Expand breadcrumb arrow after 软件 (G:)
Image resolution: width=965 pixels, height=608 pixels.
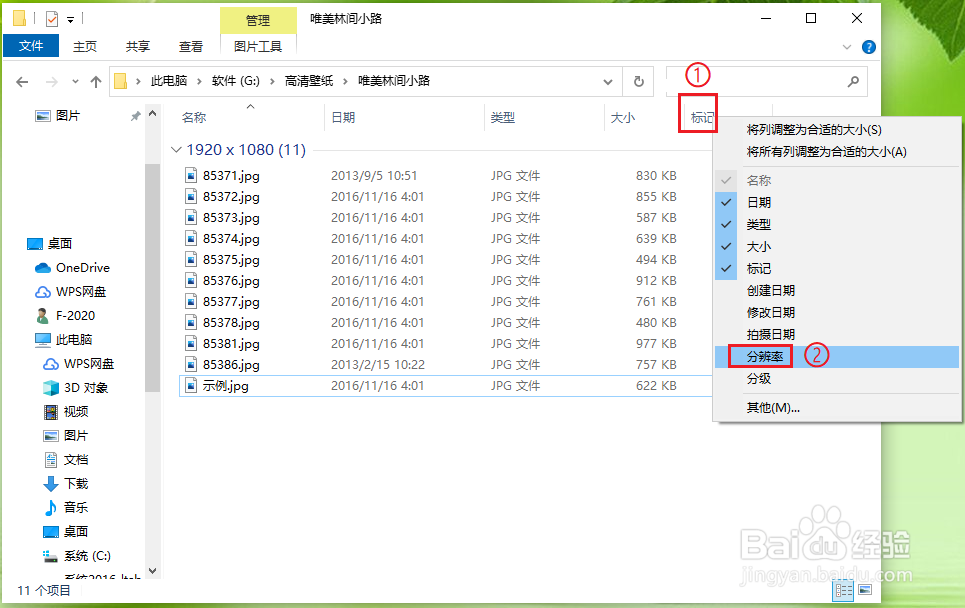(x=272, y=81)
